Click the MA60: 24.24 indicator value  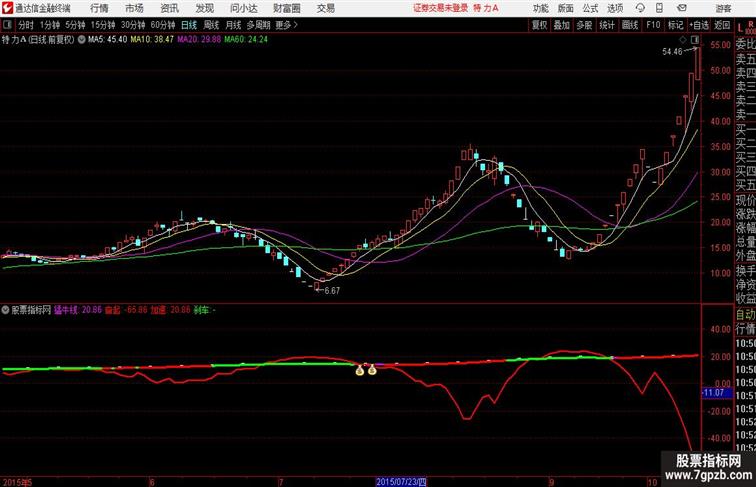click(246, 40)
